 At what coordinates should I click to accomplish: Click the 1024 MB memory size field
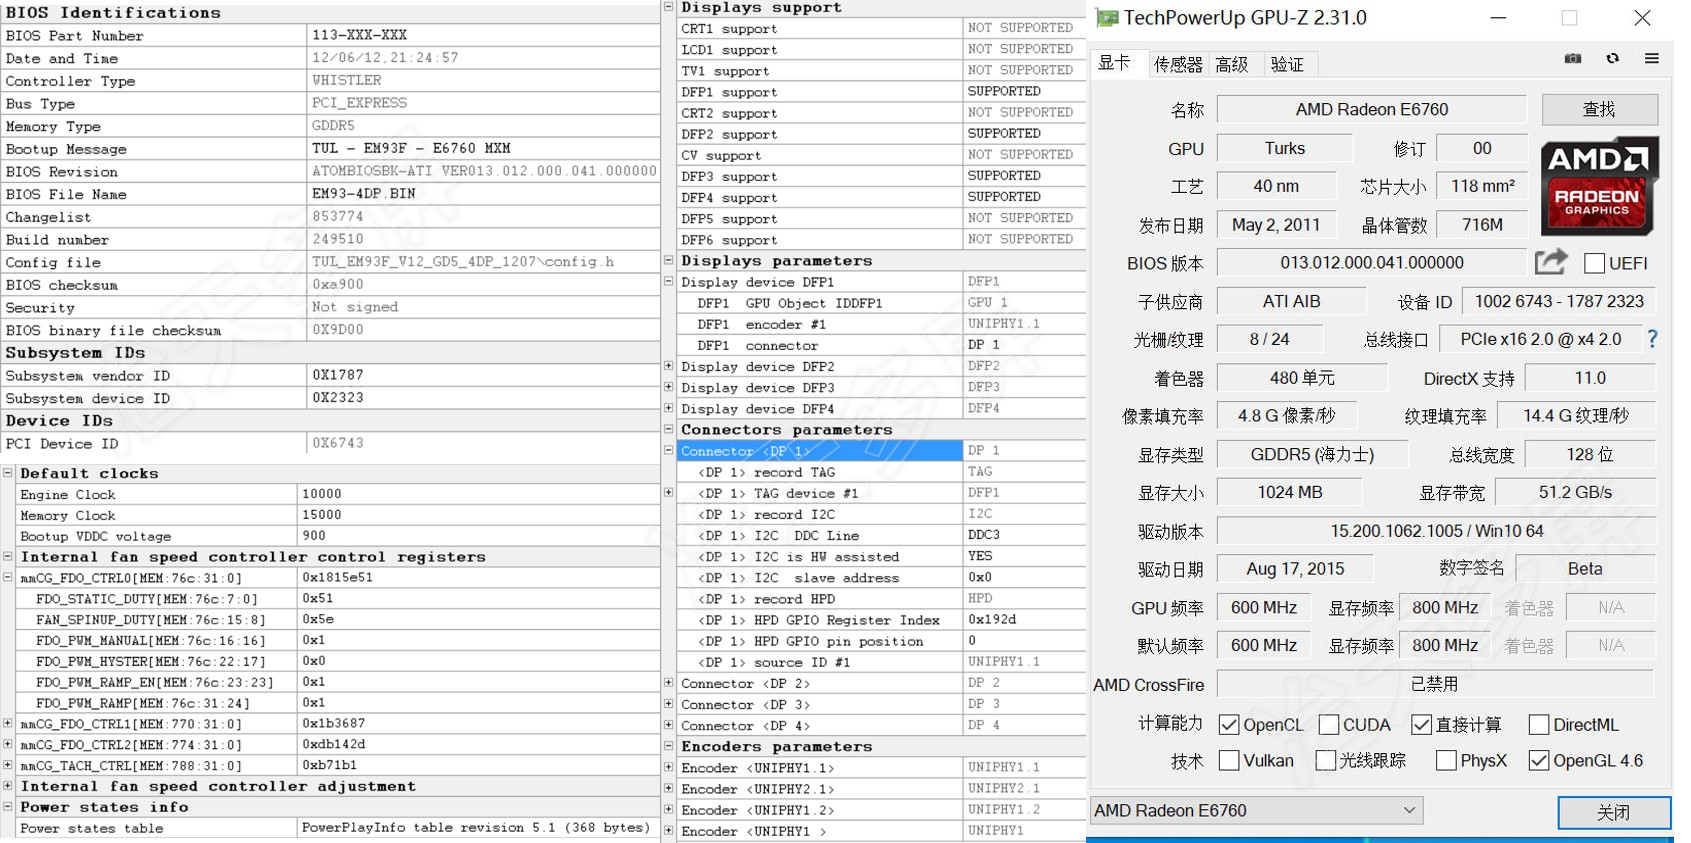click(1290, 492)
